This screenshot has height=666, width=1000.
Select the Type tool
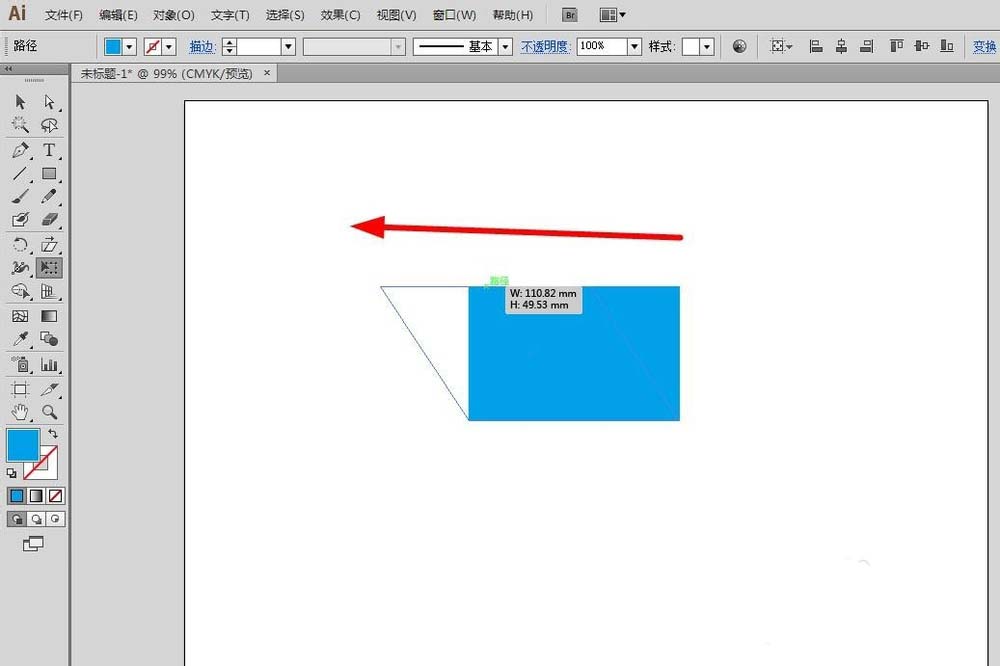click(48, 151)
